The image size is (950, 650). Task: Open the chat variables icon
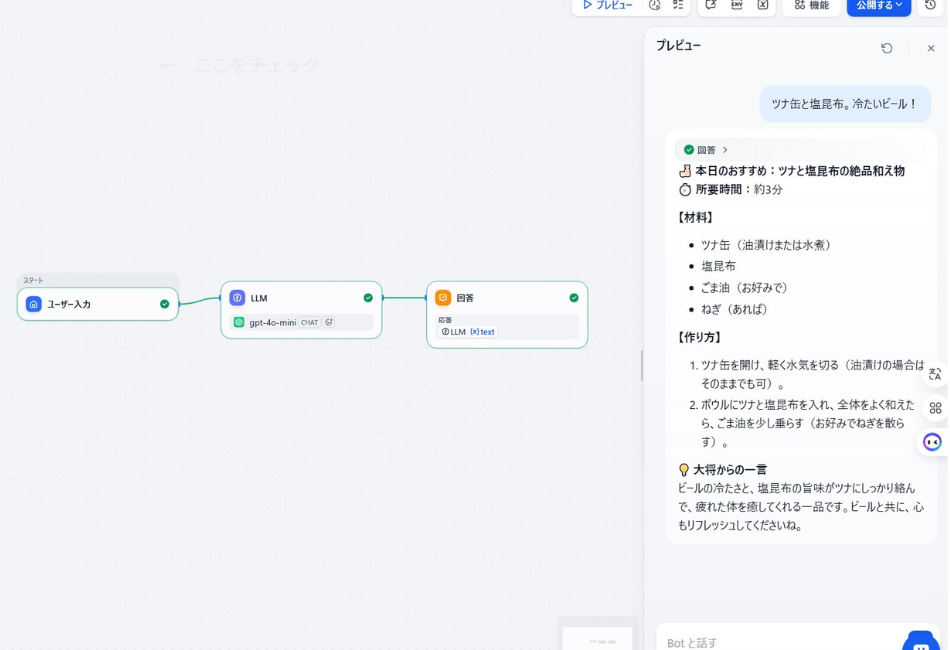[711, 7]
